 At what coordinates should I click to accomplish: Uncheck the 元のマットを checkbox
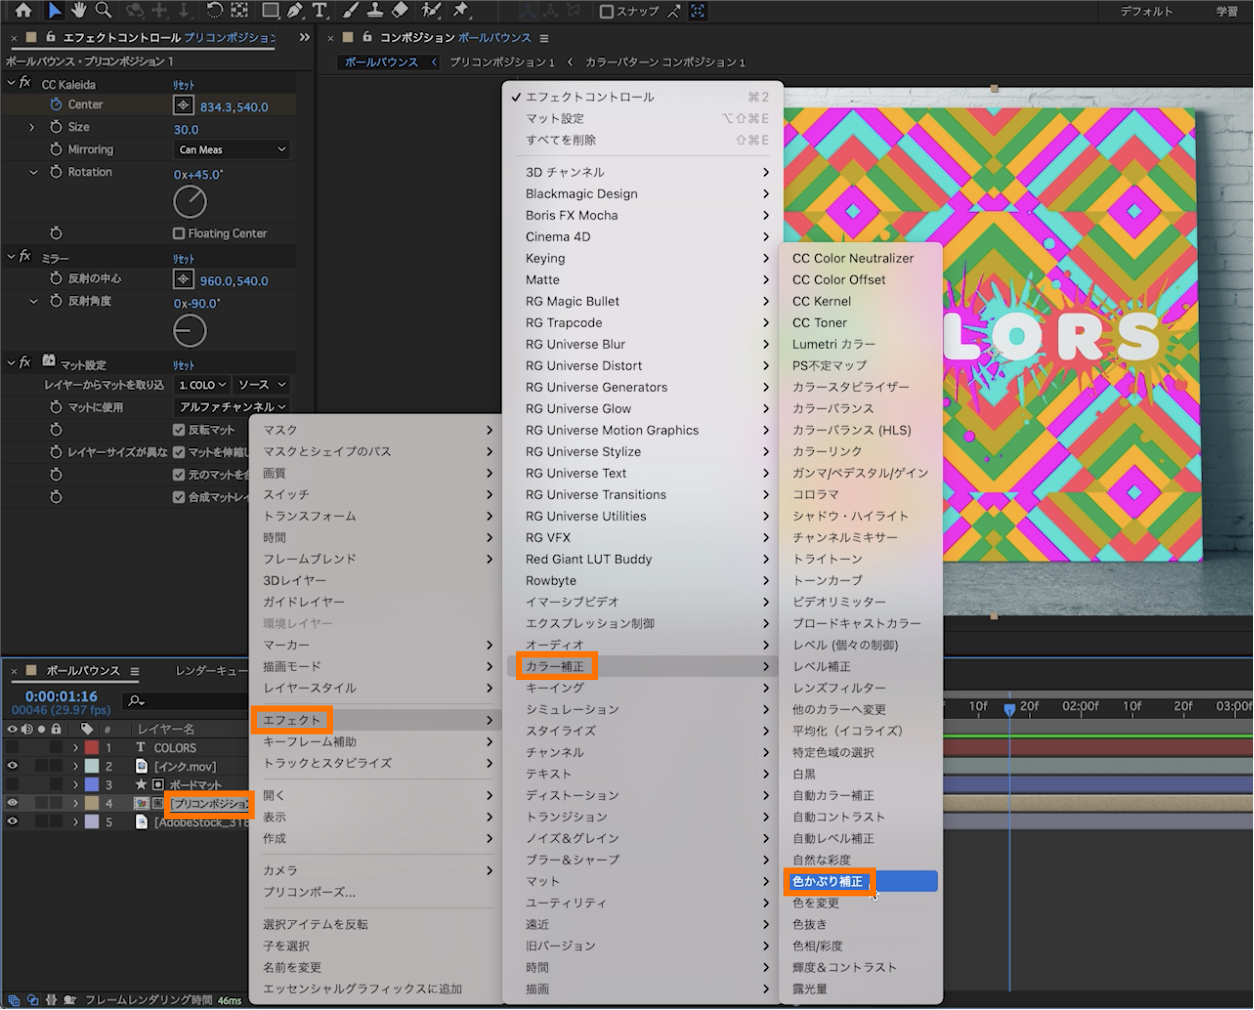179,475
